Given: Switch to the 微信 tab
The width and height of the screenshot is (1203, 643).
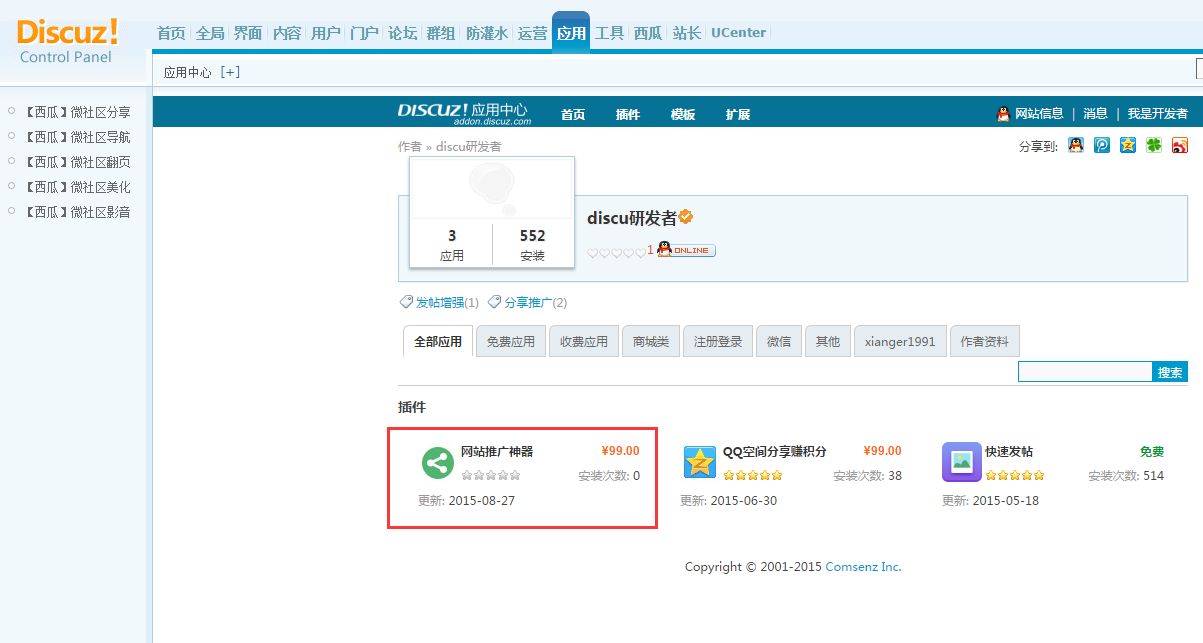Looking at the screenshot, I should tap(779, 341).
